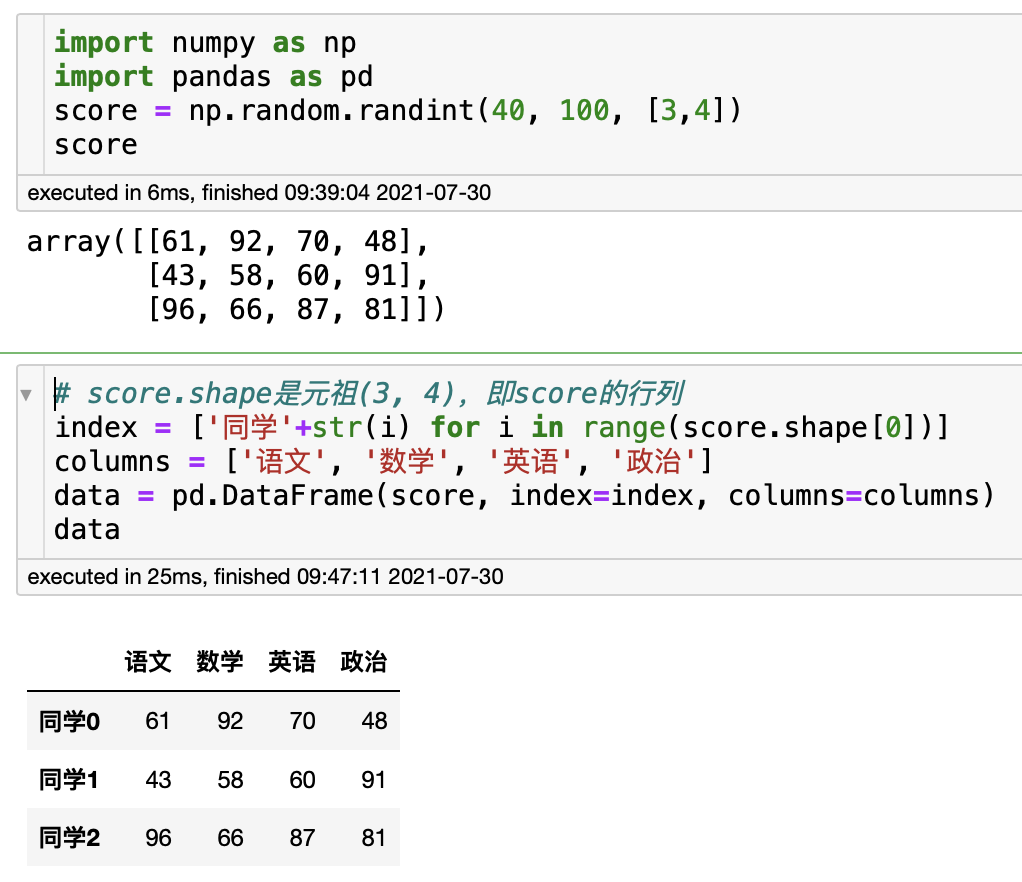The width and height of the screenshot is (1022, 882).
Task: Click table cell 61 in 同学0 row
Action: (x=158, y=721)
